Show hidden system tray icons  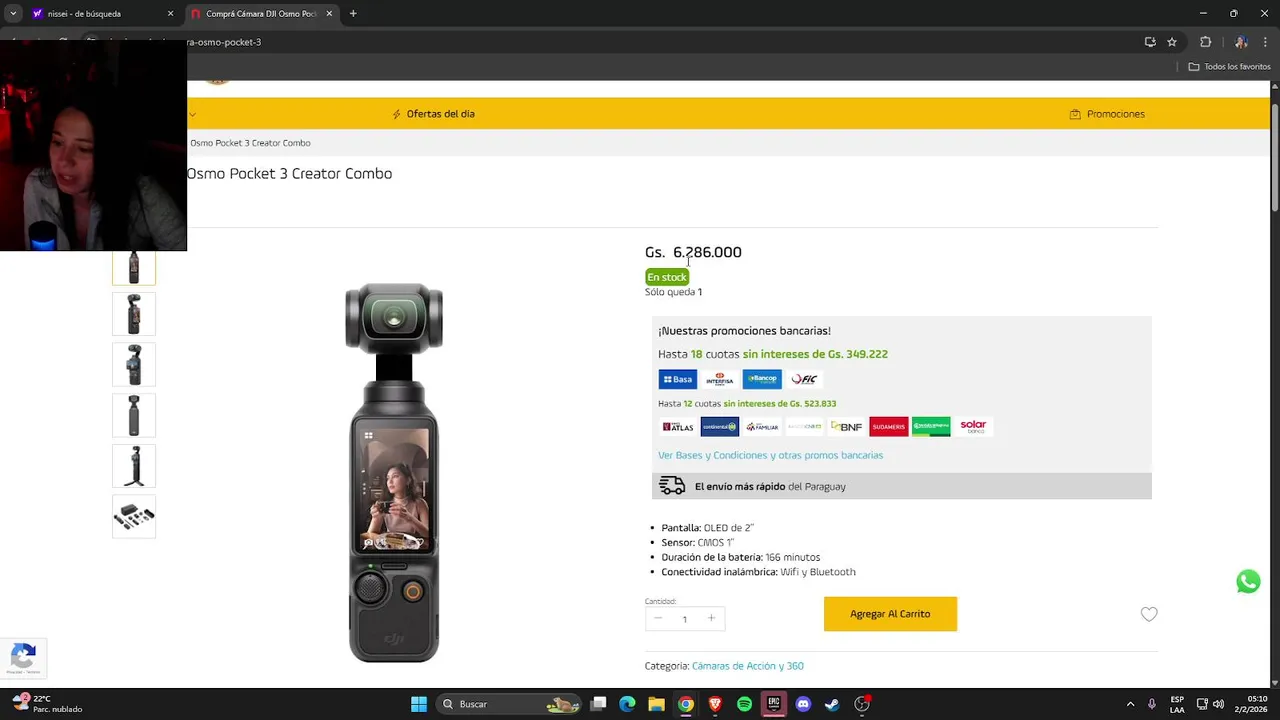click(1130, 704)
